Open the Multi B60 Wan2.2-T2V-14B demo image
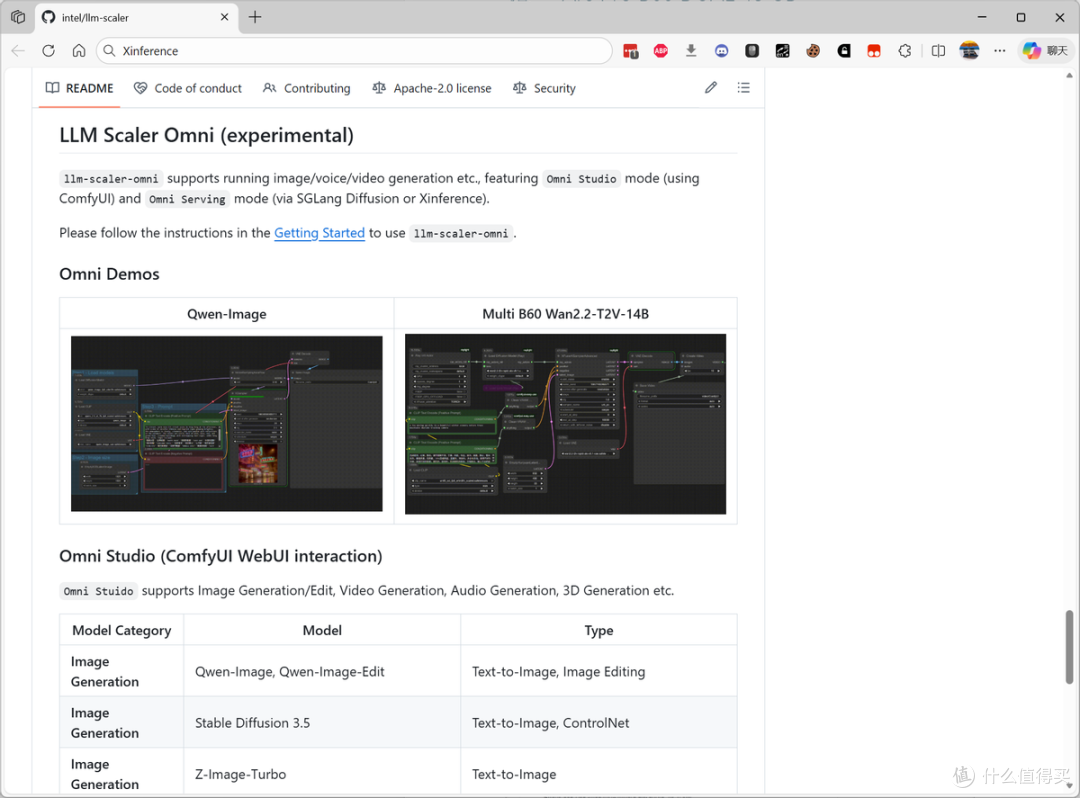The width and height of the screenshot is (1080, 798). click(565, 424)
